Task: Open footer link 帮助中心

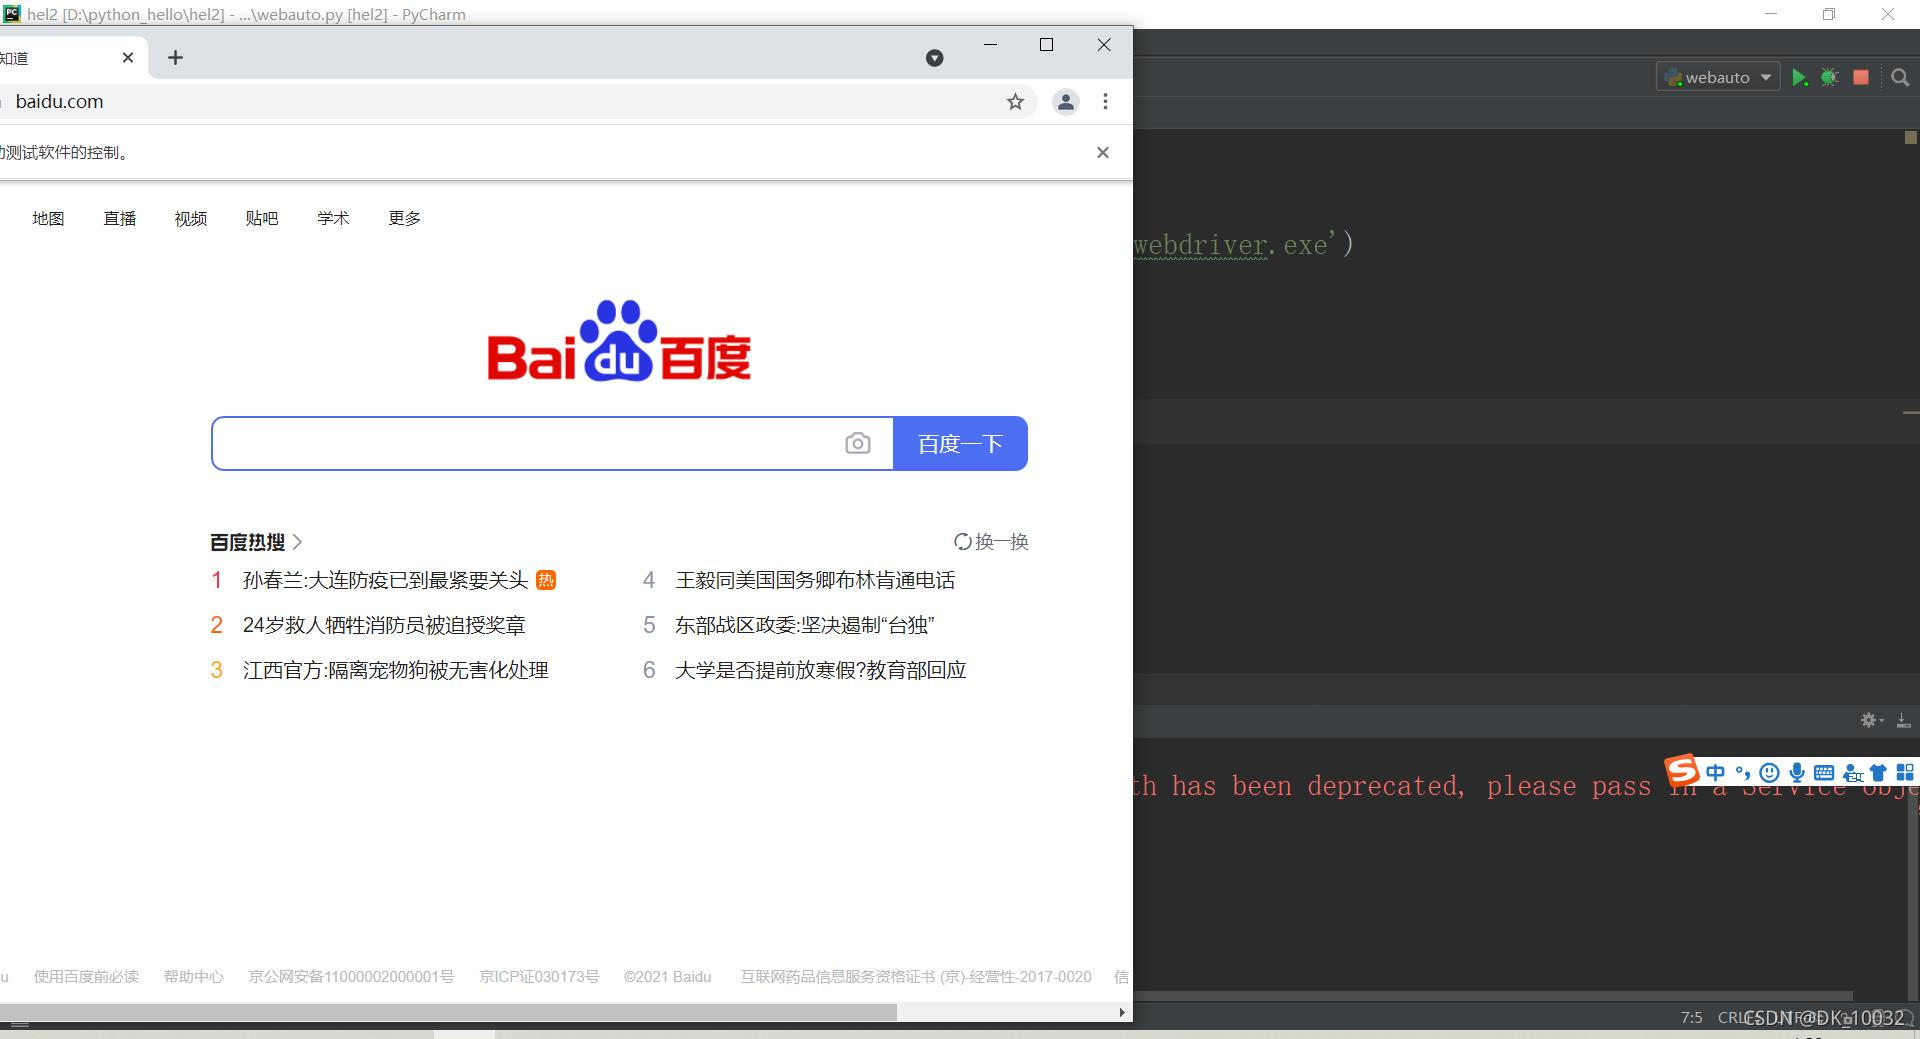Action: [193, 976]
